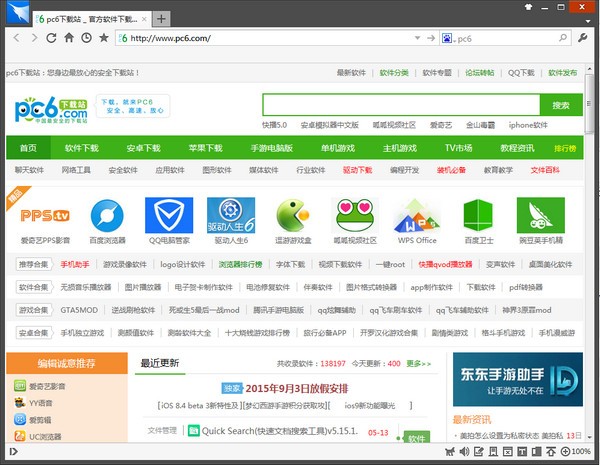Close the pc6下载站 tab
600x465 pixels.
[x=144, y=19]
